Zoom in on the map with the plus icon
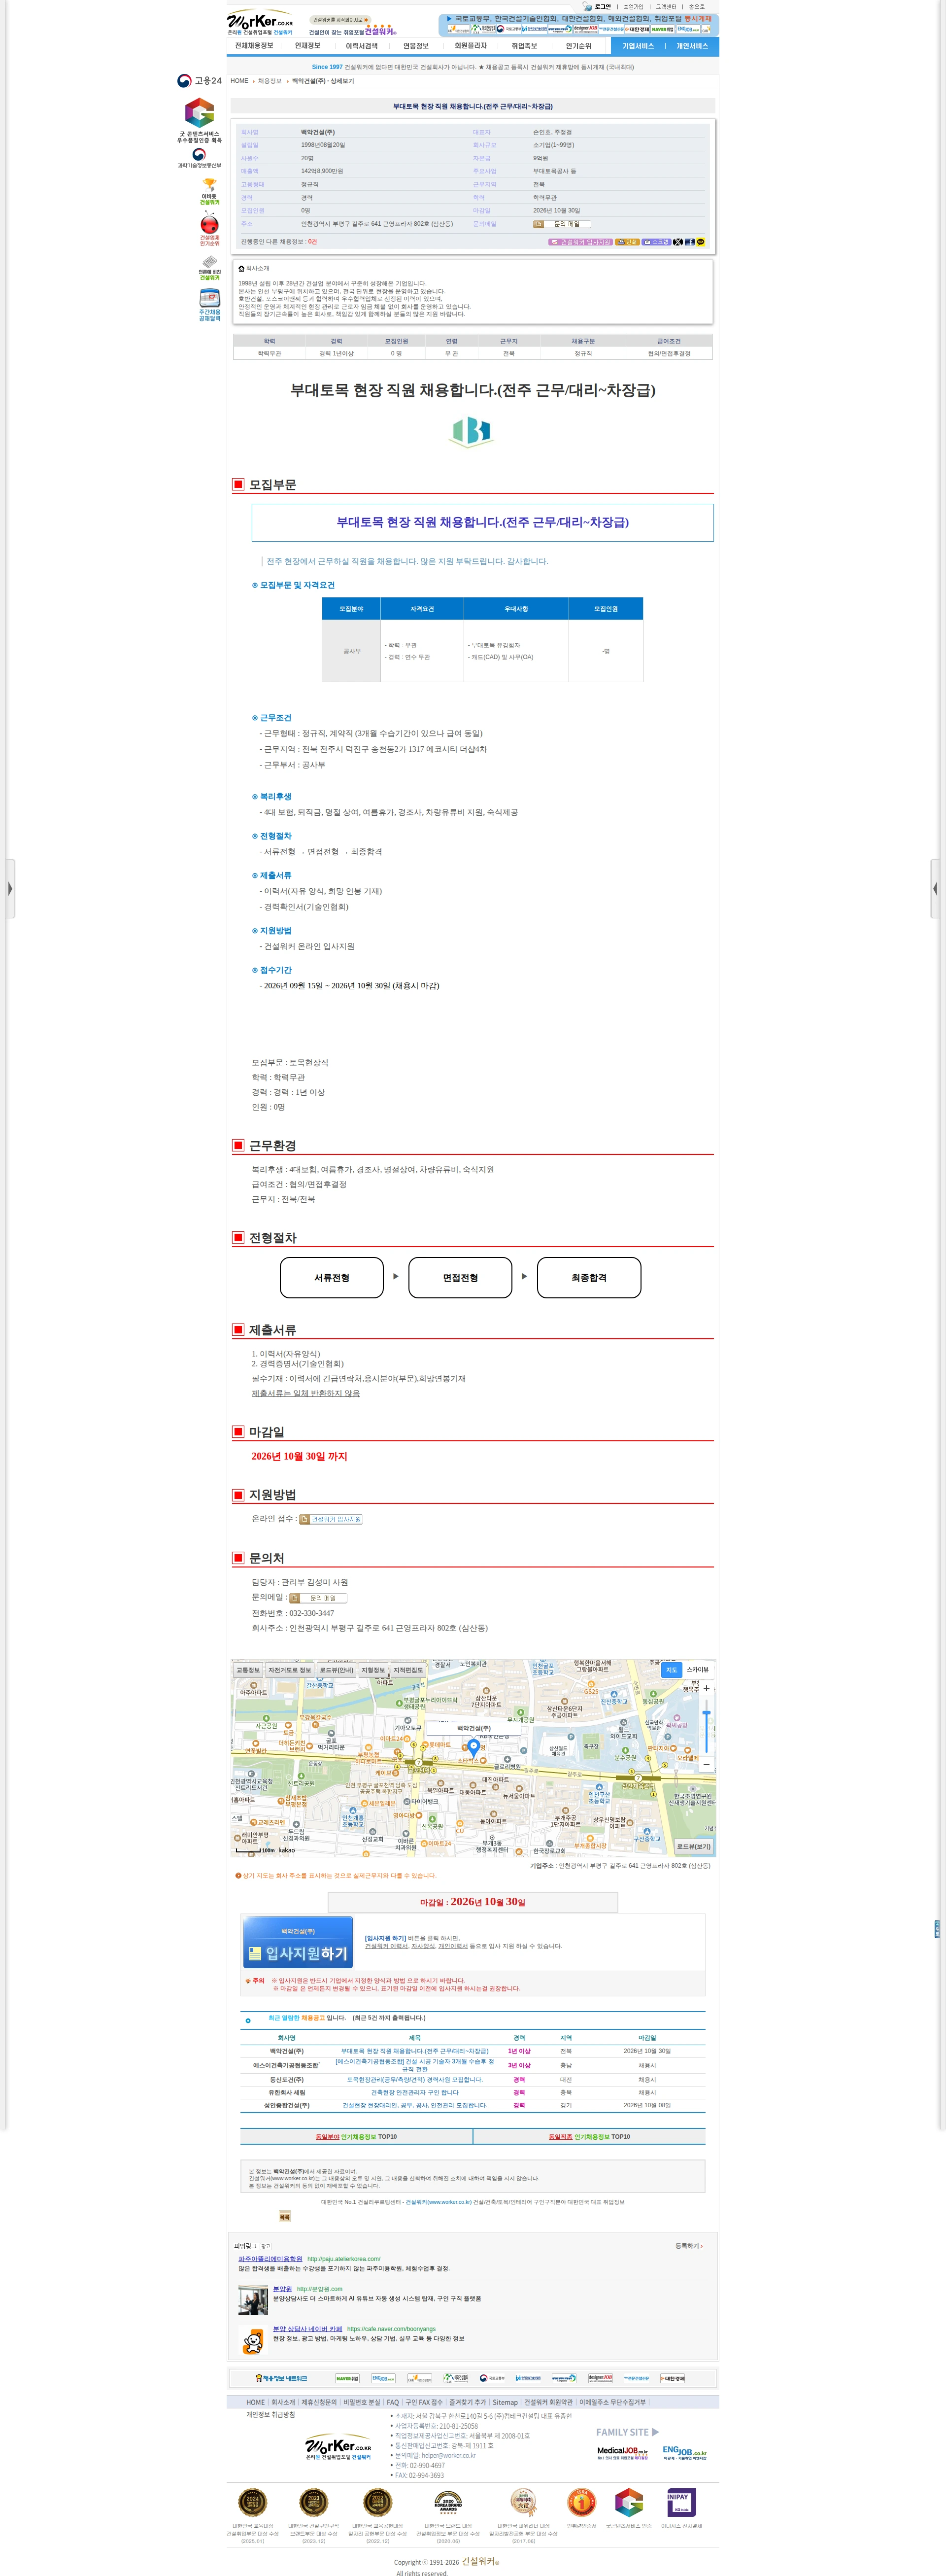This screenshot has width=946, height=2576. 706,1688
